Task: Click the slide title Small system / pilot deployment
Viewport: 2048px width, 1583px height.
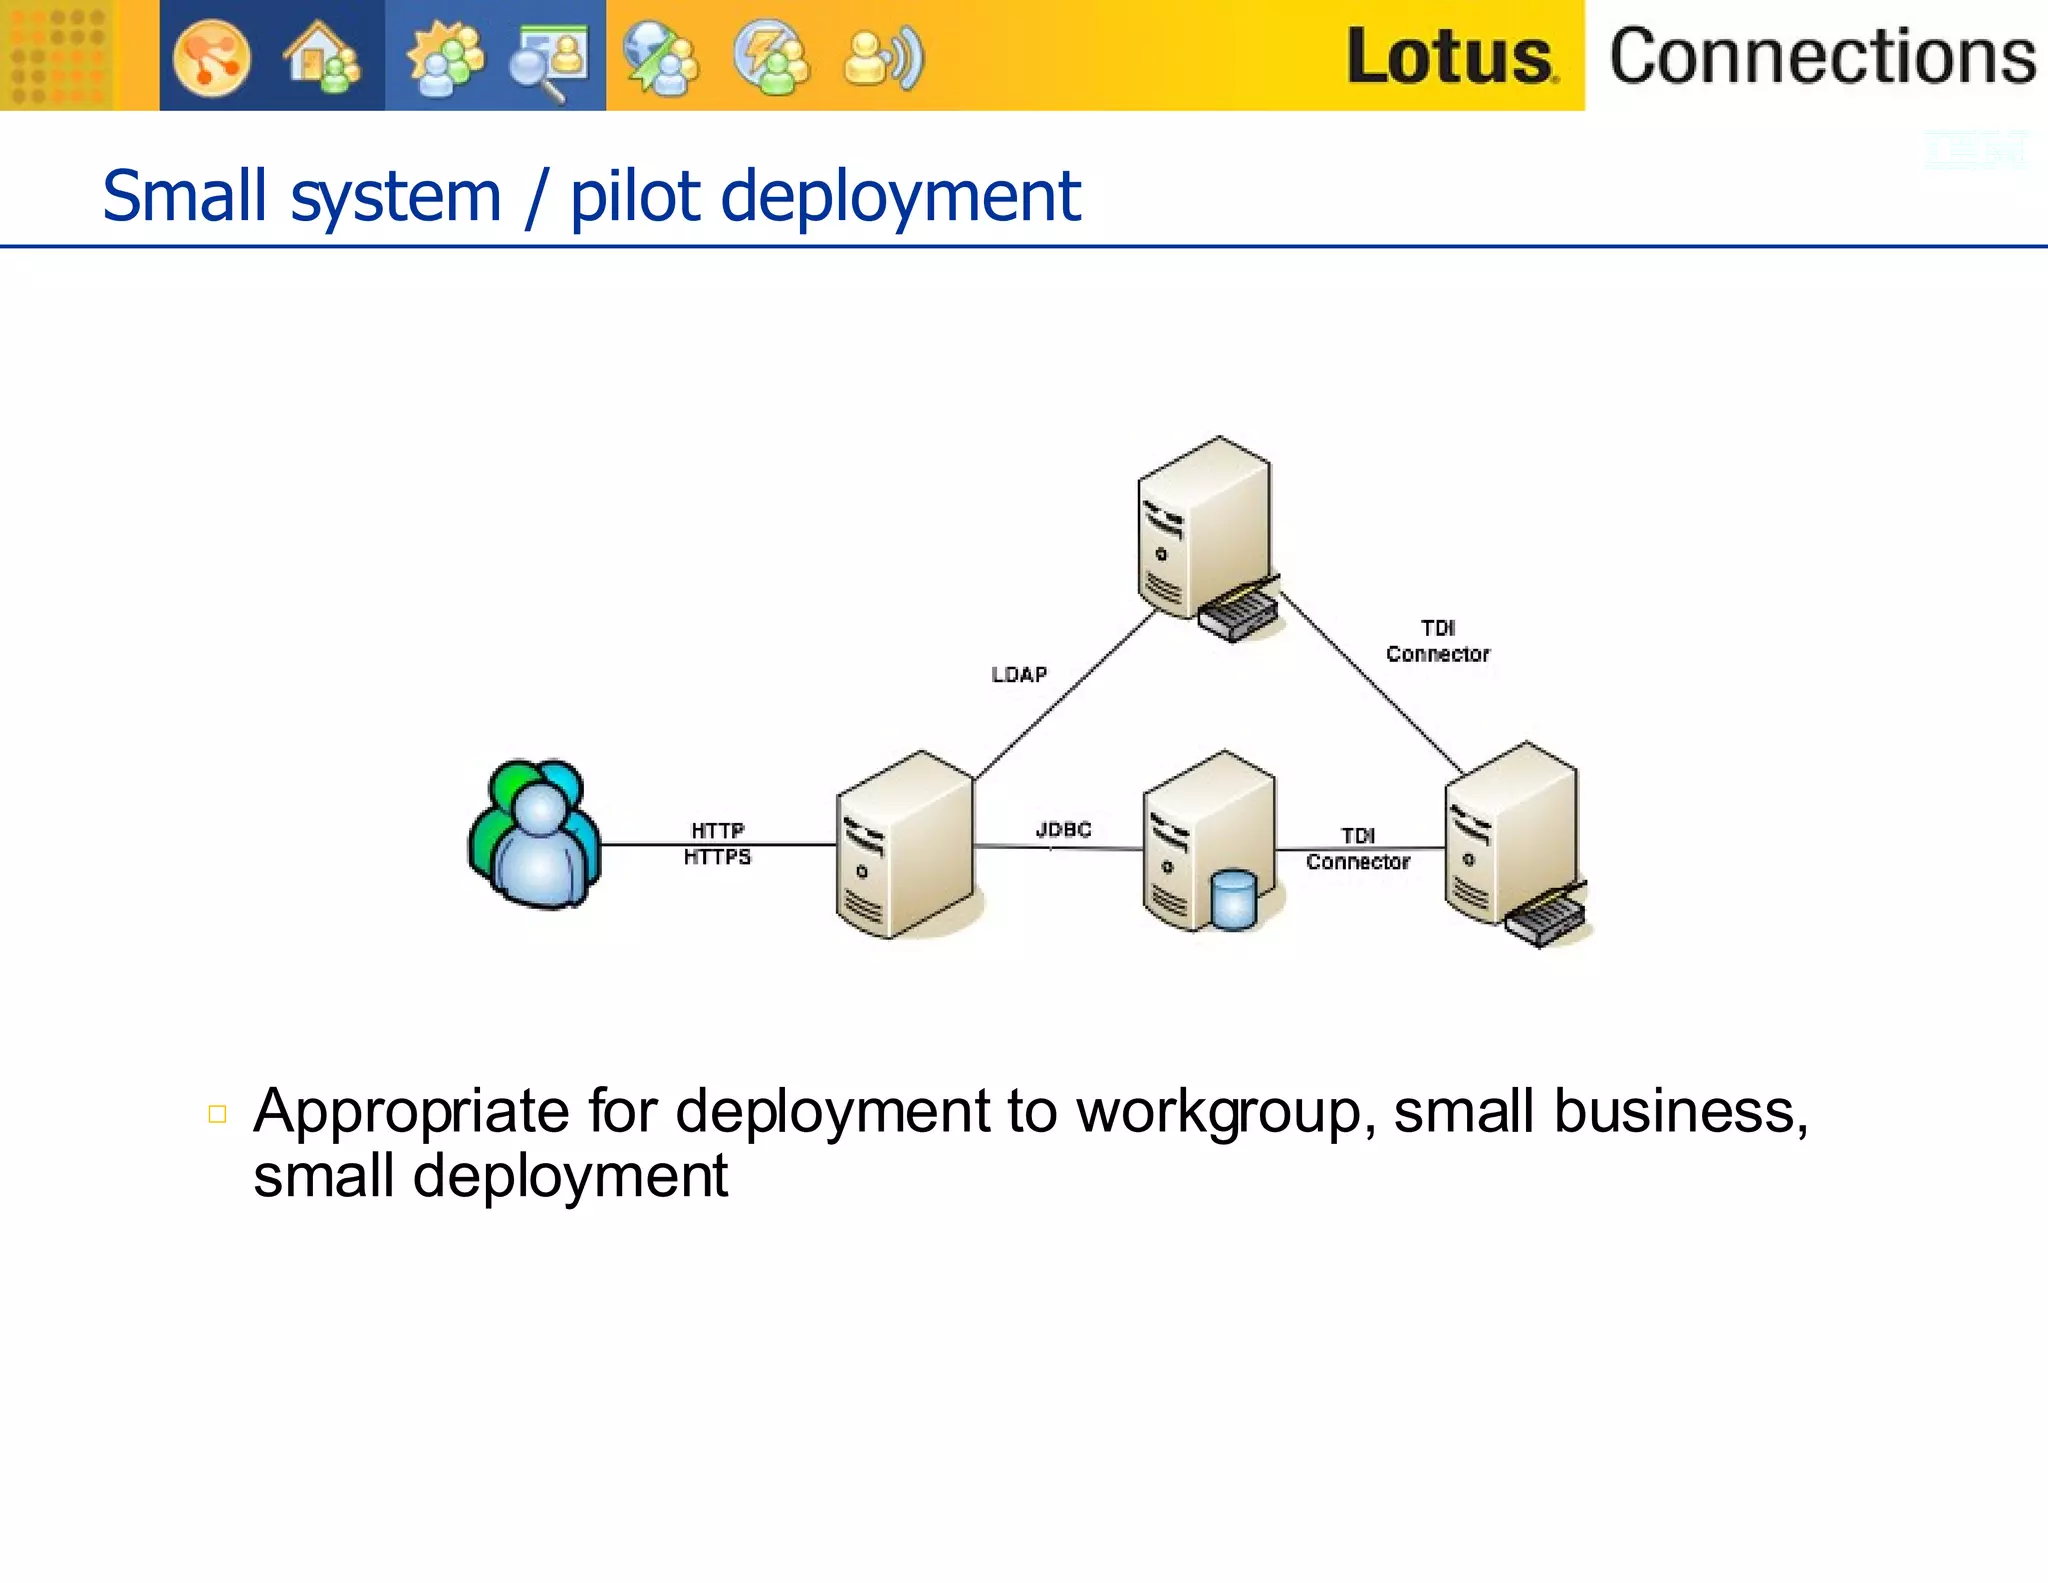Action: click(591, 196)
